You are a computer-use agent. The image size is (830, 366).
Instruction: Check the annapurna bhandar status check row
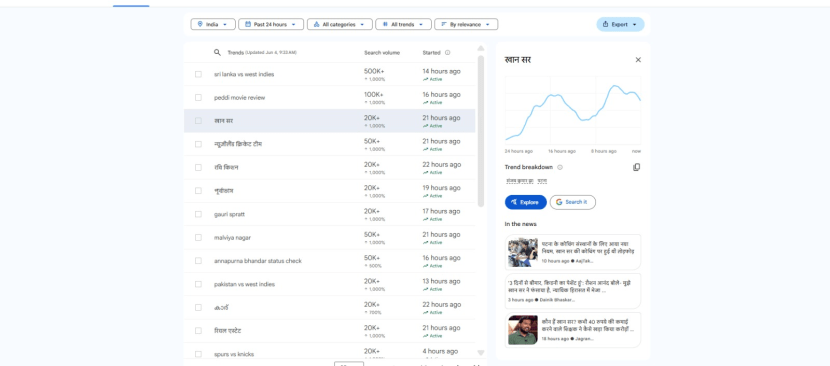point(199,261)
